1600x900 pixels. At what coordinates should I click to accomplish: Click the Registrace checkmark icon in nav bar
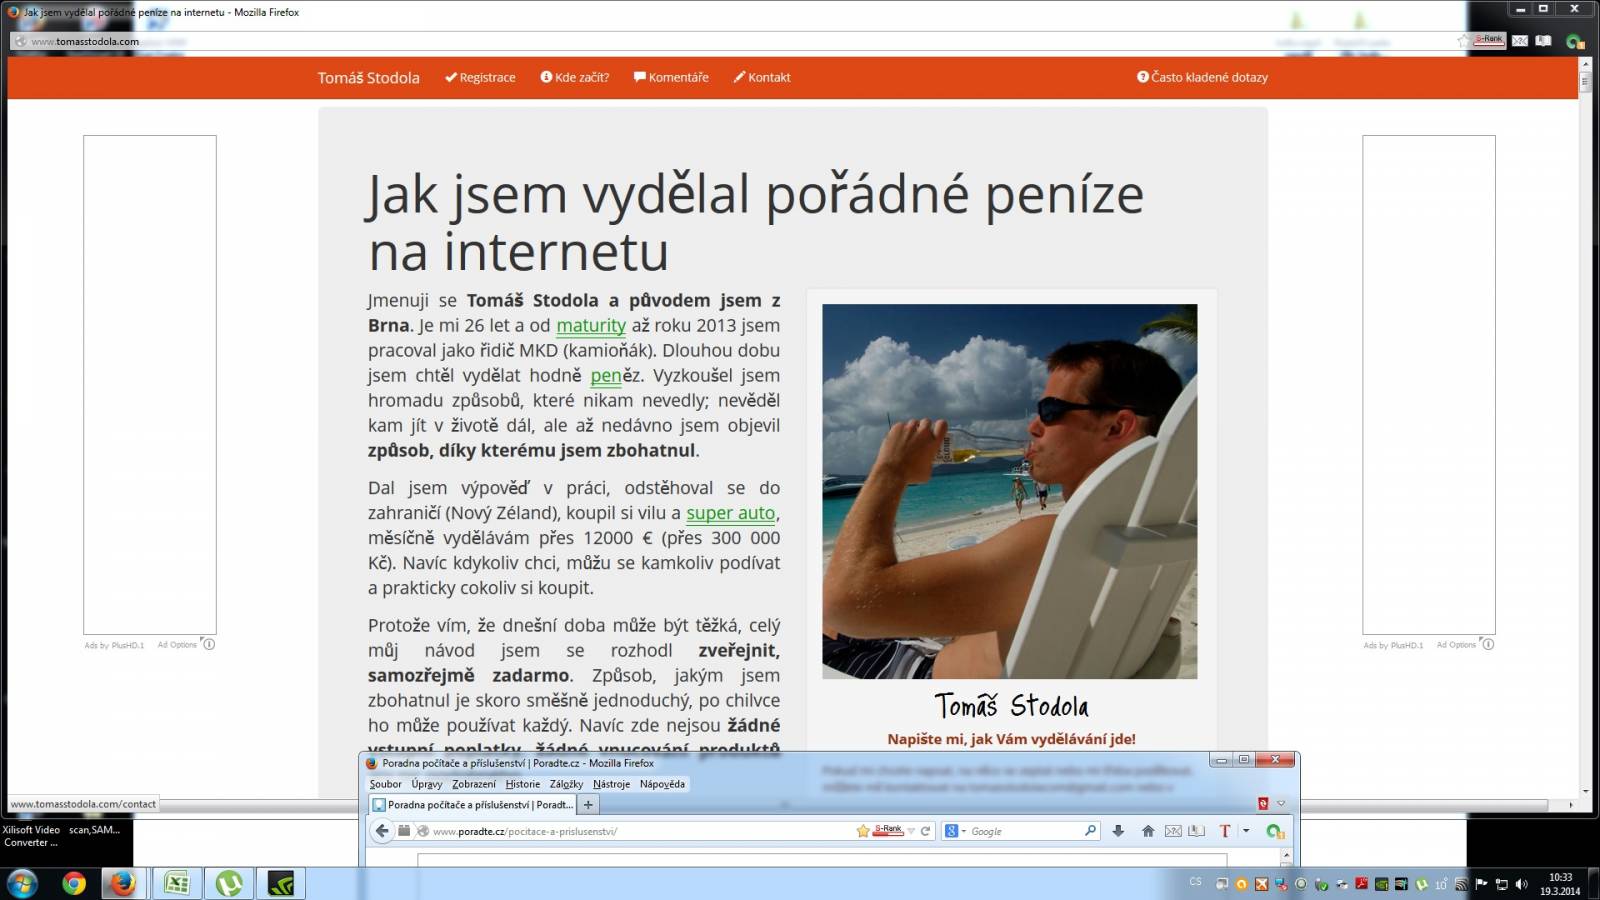coord(451,77)
